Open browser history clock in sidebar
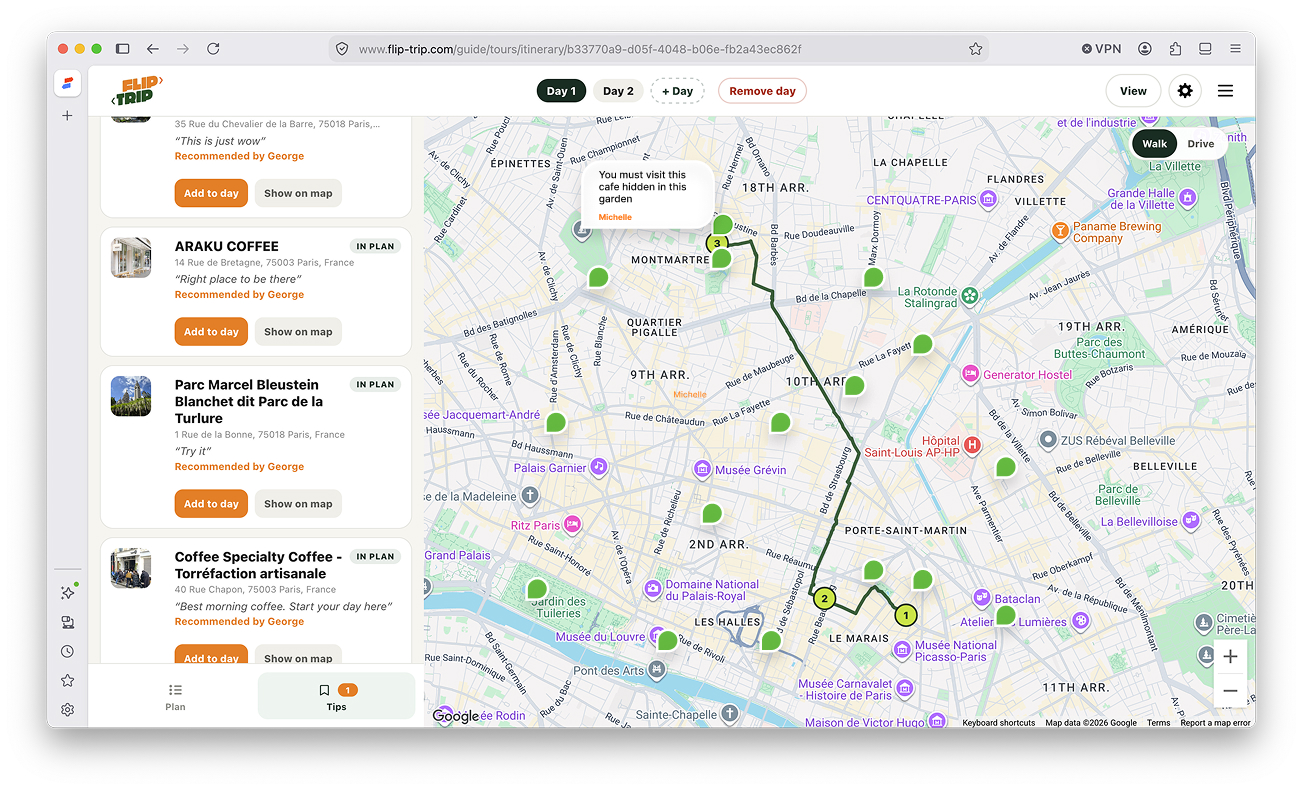This screenshot has height=790, width=1303. [67, 651]
